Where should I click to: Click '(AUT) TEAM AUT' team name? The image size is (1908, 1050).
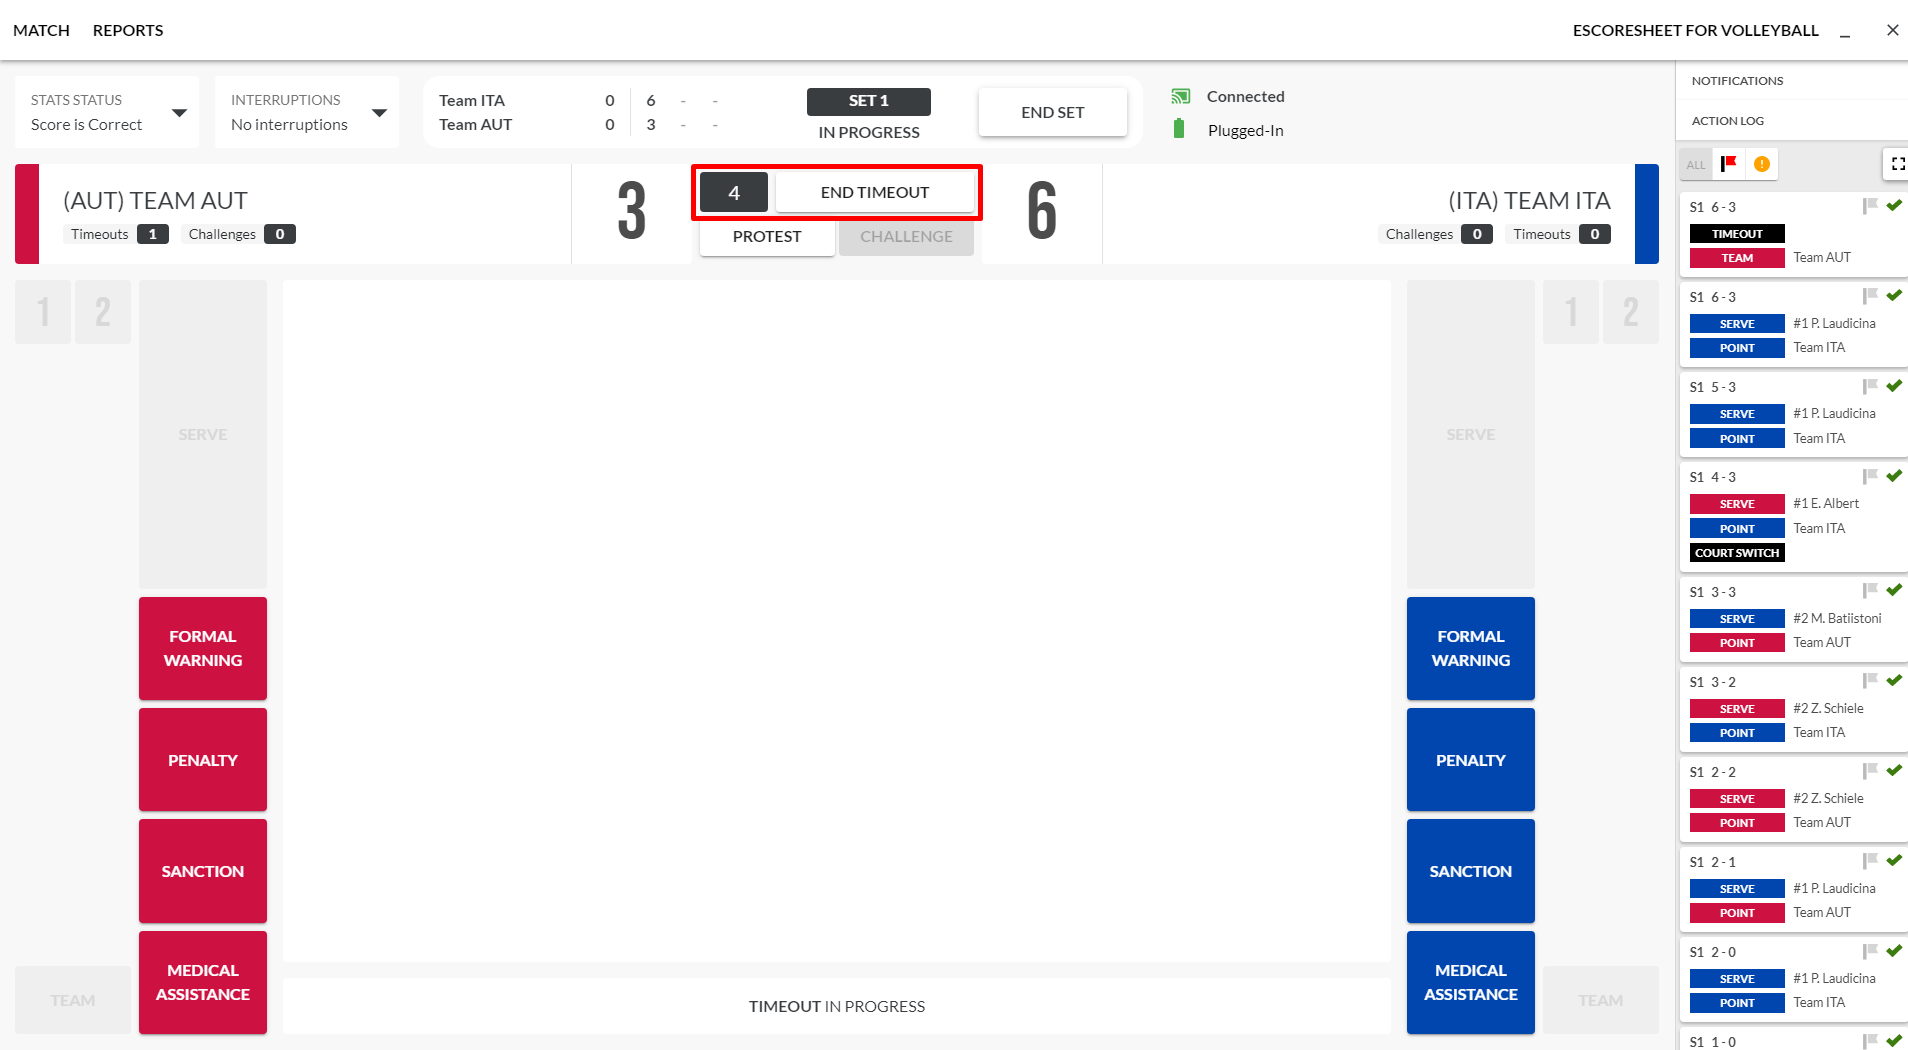tap(155, 201)
